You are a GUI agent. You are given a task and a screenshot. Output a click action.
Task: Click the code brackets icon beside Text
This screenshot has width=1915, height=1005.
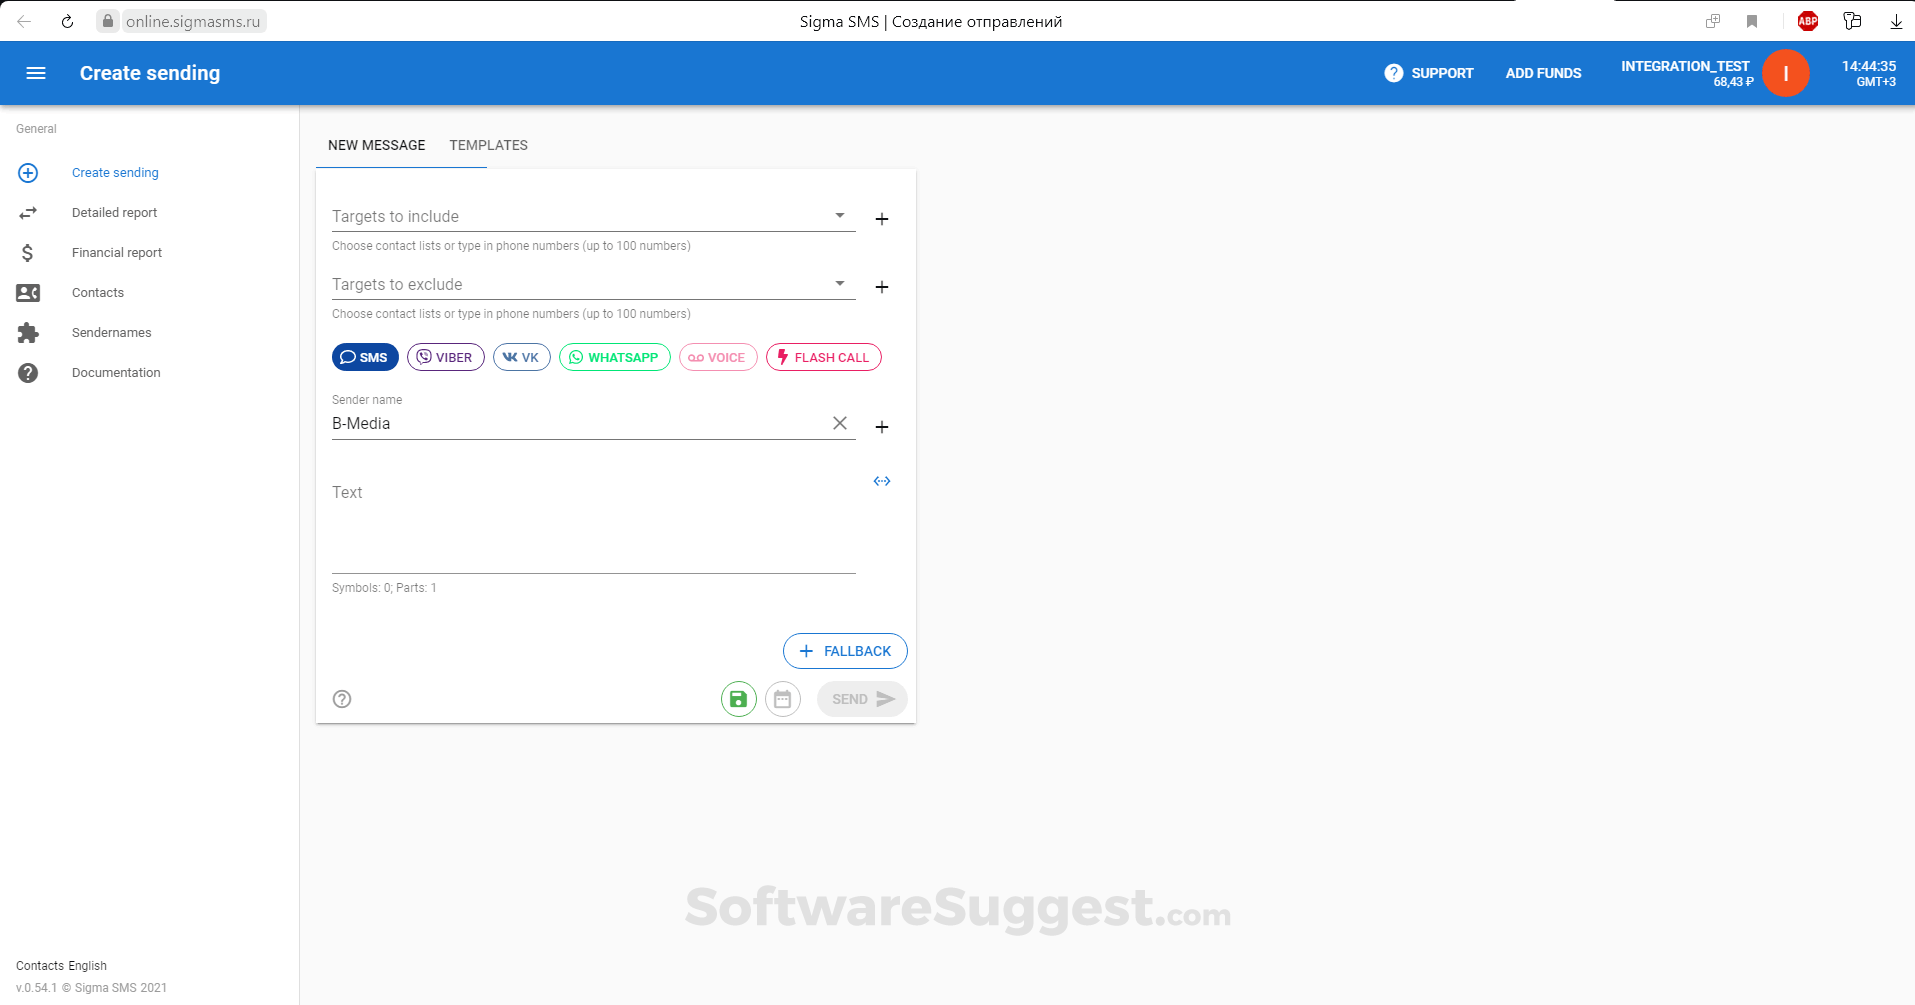pos(882,481)
